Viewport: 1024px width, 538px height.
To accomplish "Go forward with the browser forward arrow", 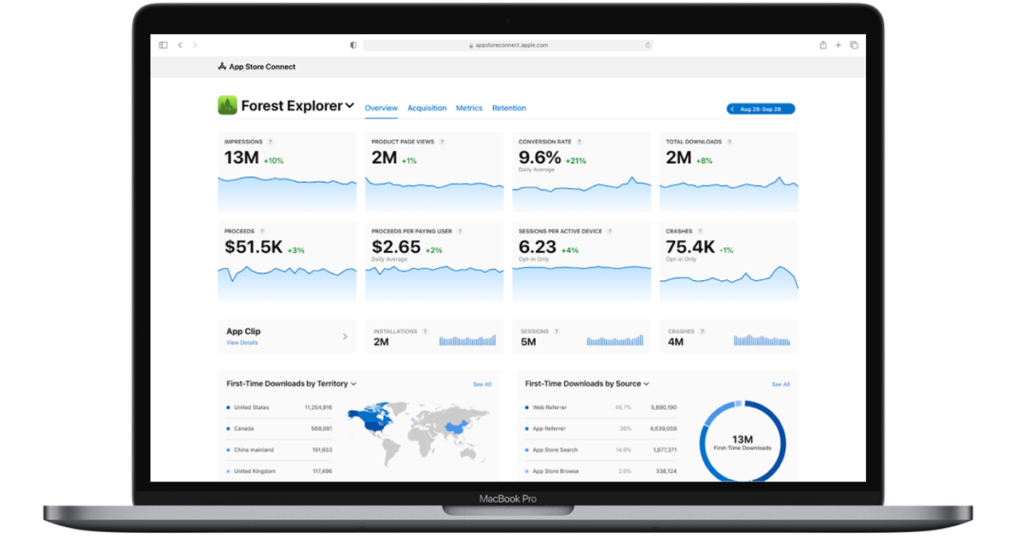I will point(195,45).
